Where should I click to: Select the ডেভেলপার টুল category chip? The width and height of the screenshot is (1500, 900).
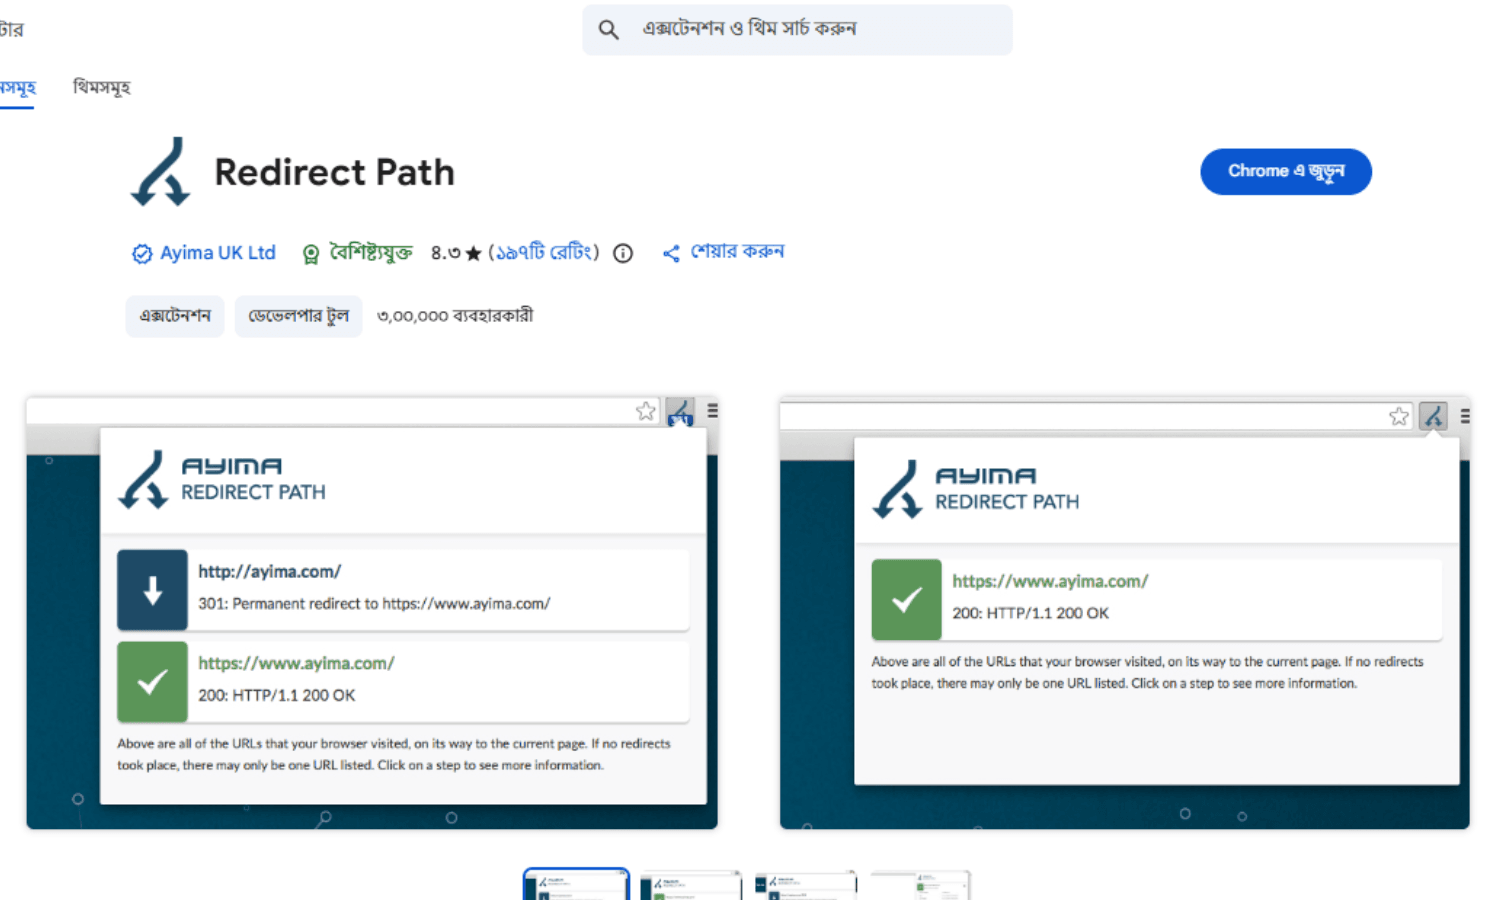[x=298, y=316]
